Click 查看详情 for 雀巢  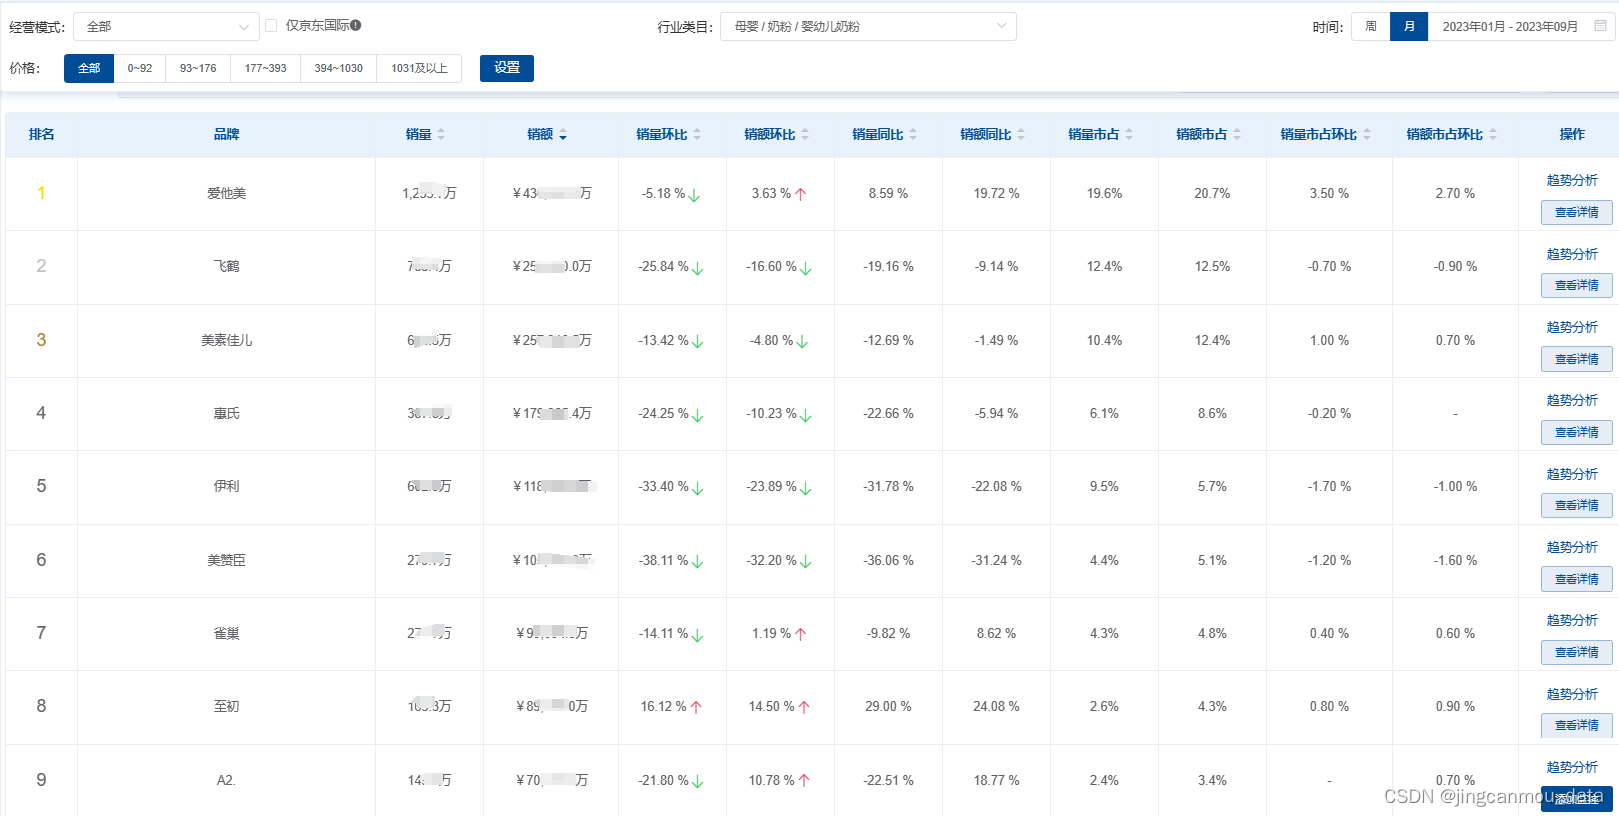(x=1577, y=652)
